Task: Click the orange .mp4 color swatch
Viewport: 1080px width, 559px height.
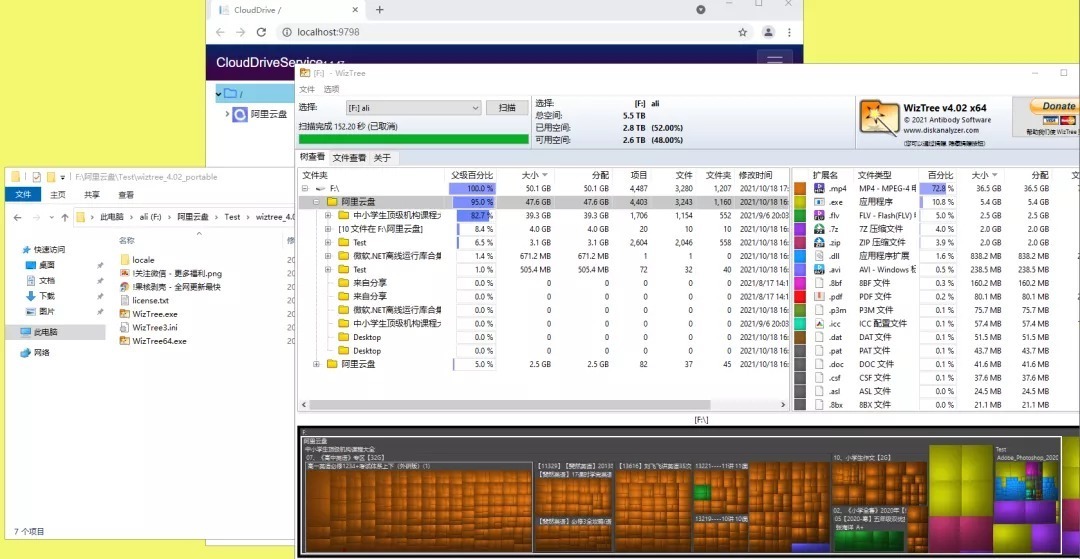Action: click(x=800, y=189)
